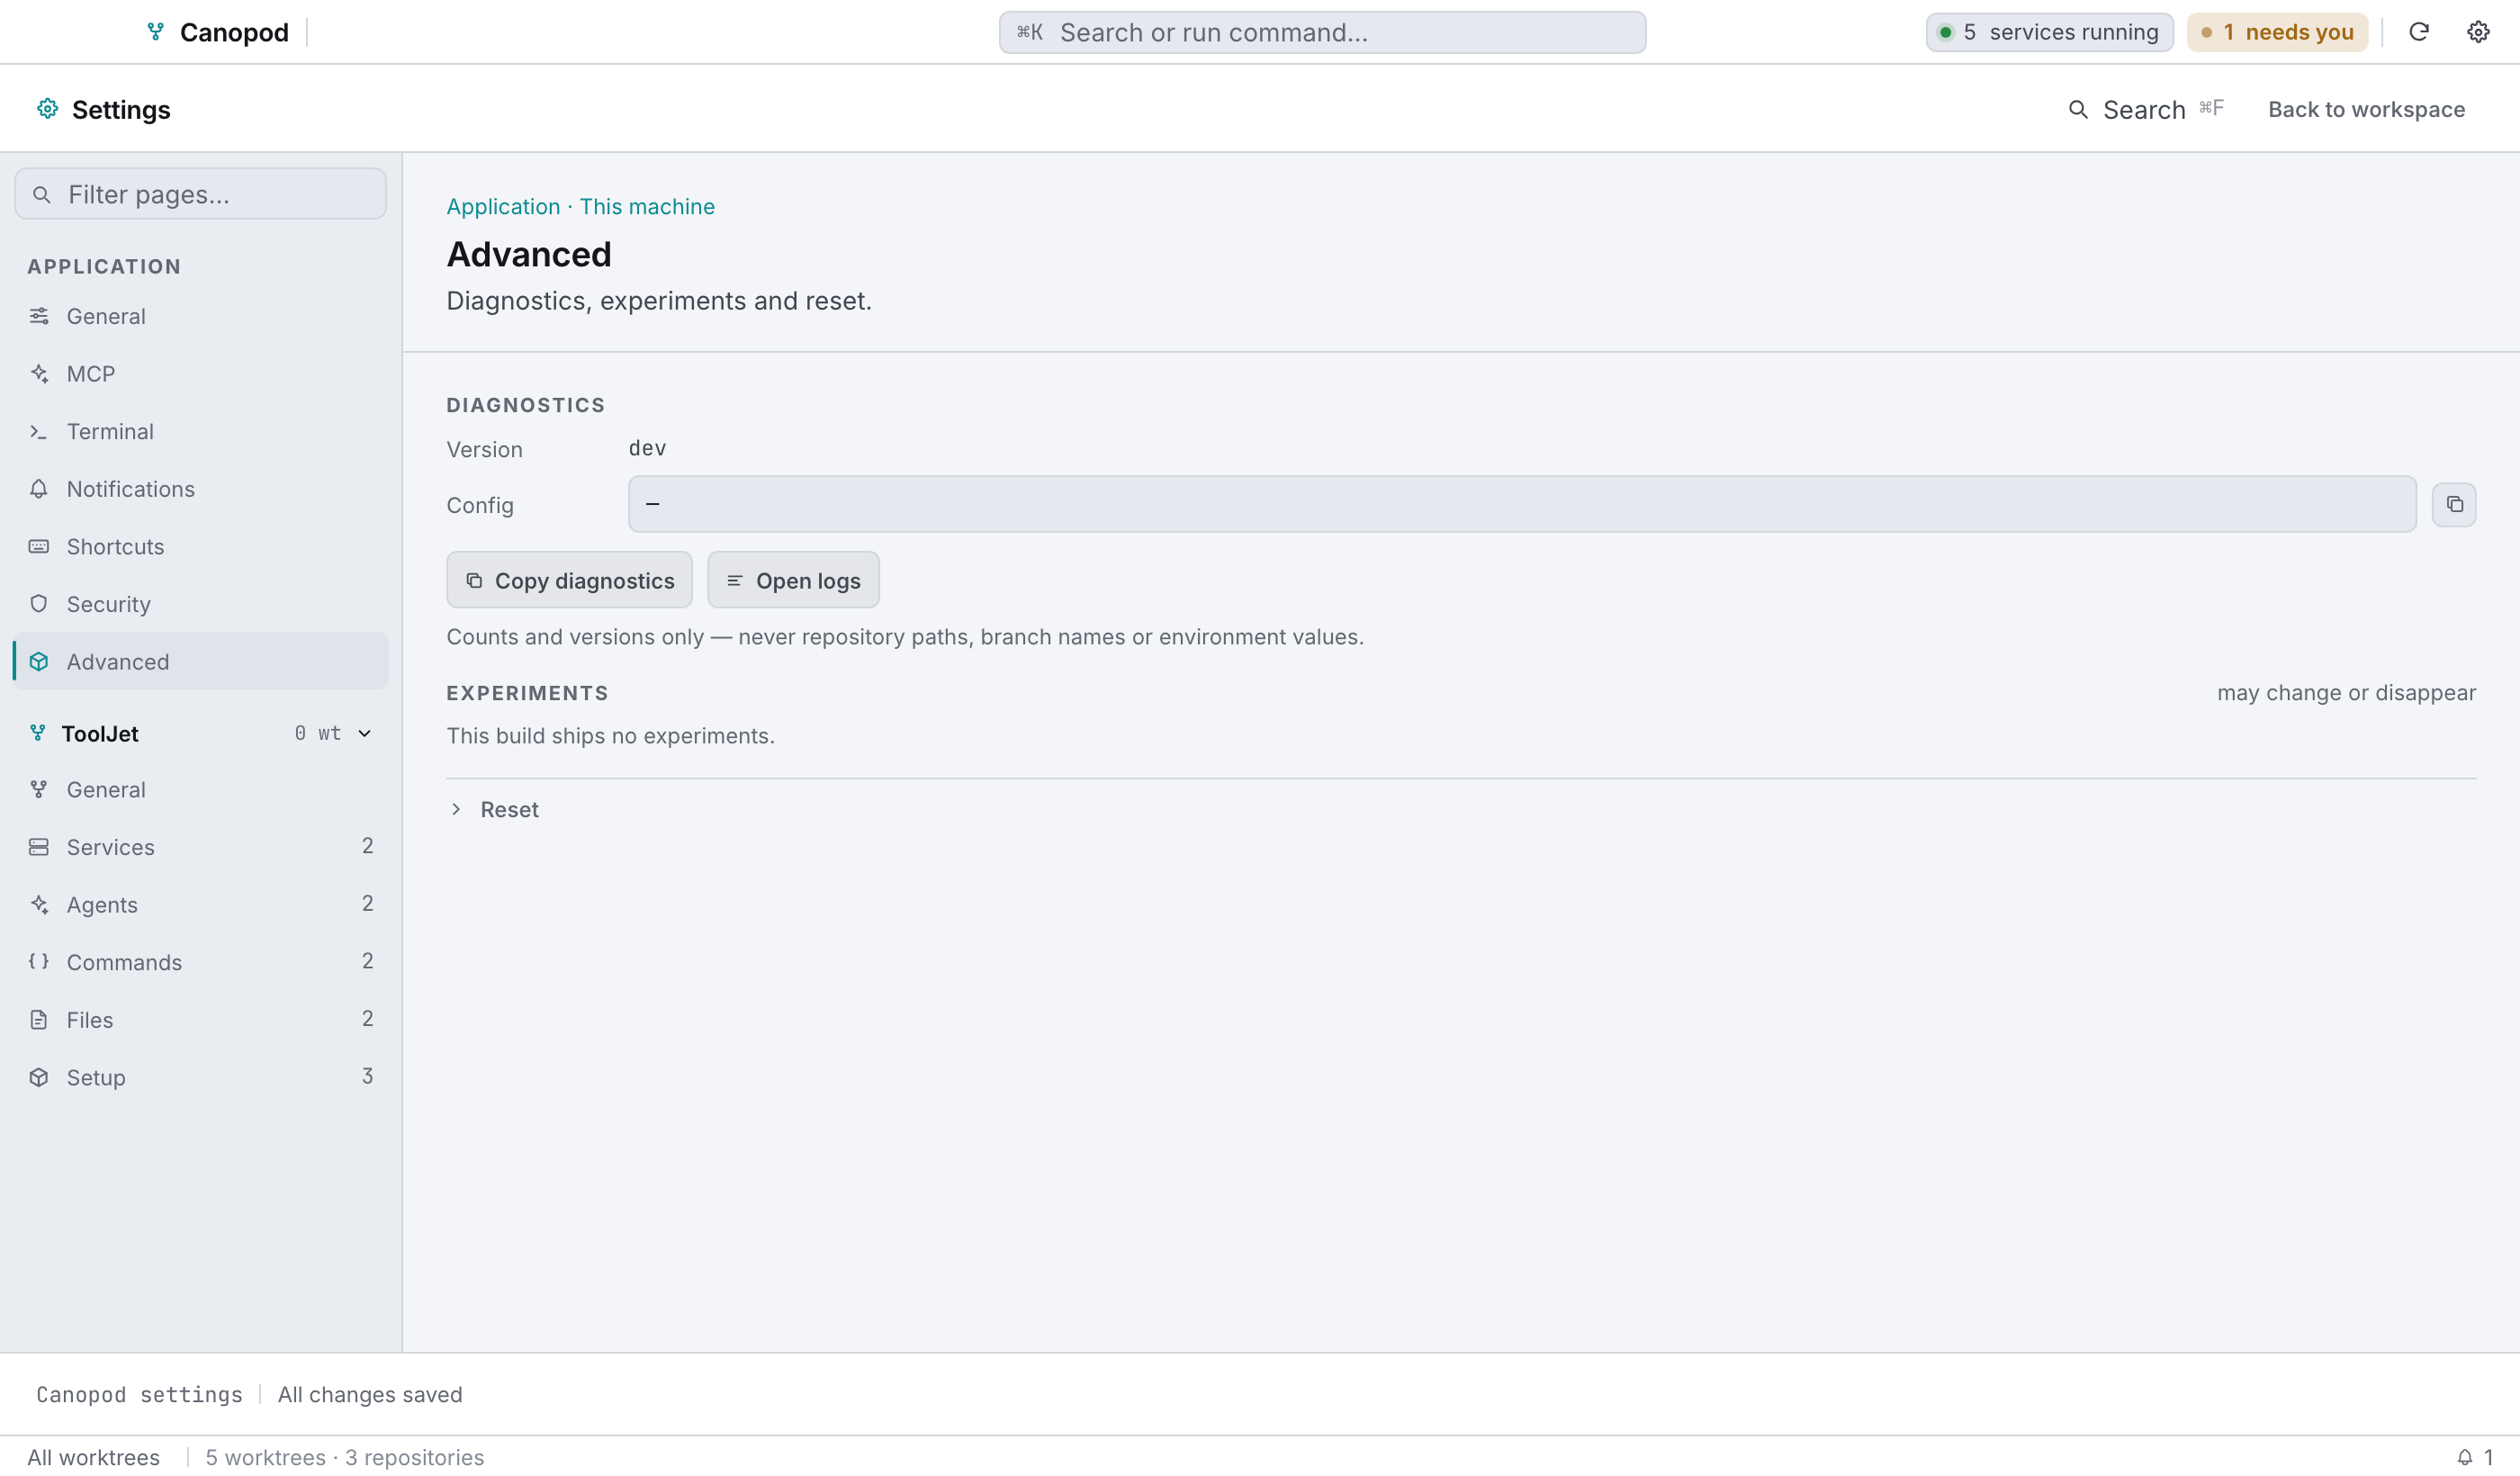This screenshot has width=2520, height=1476.
Task: Click All worktrees in status bar
Action: pyautogui.click(x=93, y=1457)
